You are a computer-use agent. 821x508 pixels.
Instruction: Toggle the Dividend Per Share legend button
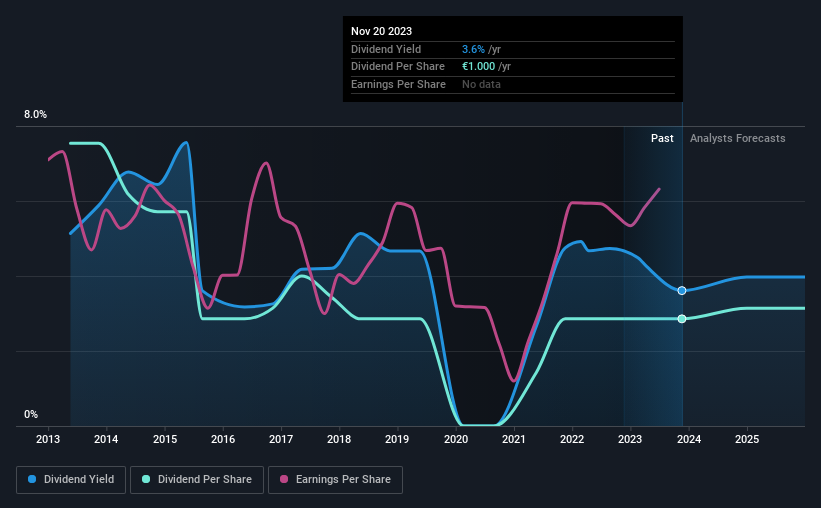click(x=197, y=480)
